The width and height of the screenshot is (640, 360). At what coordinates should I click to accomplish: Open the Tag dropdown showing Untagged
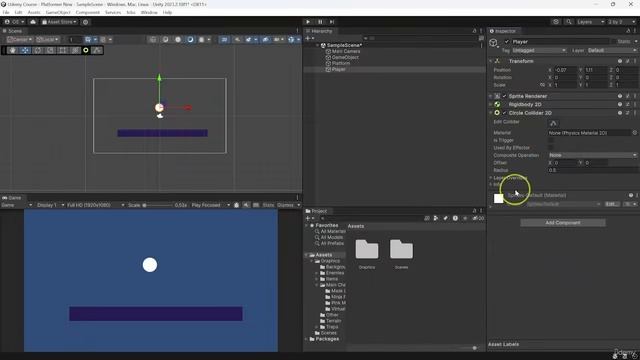[x=539, y=50]
